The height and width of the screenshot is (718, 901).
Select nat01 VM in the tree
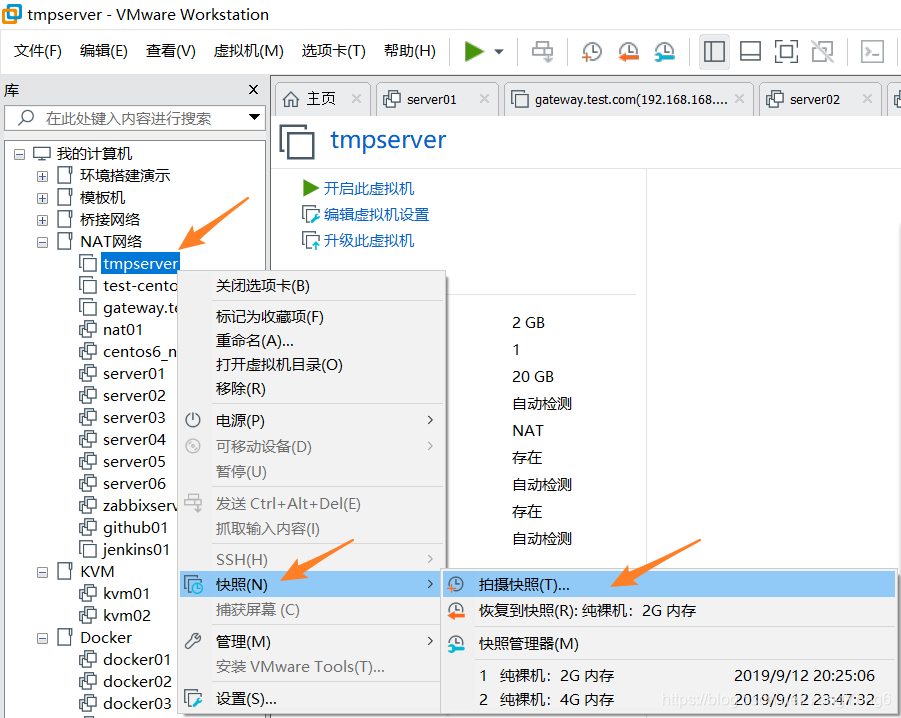tap(122, 330)
